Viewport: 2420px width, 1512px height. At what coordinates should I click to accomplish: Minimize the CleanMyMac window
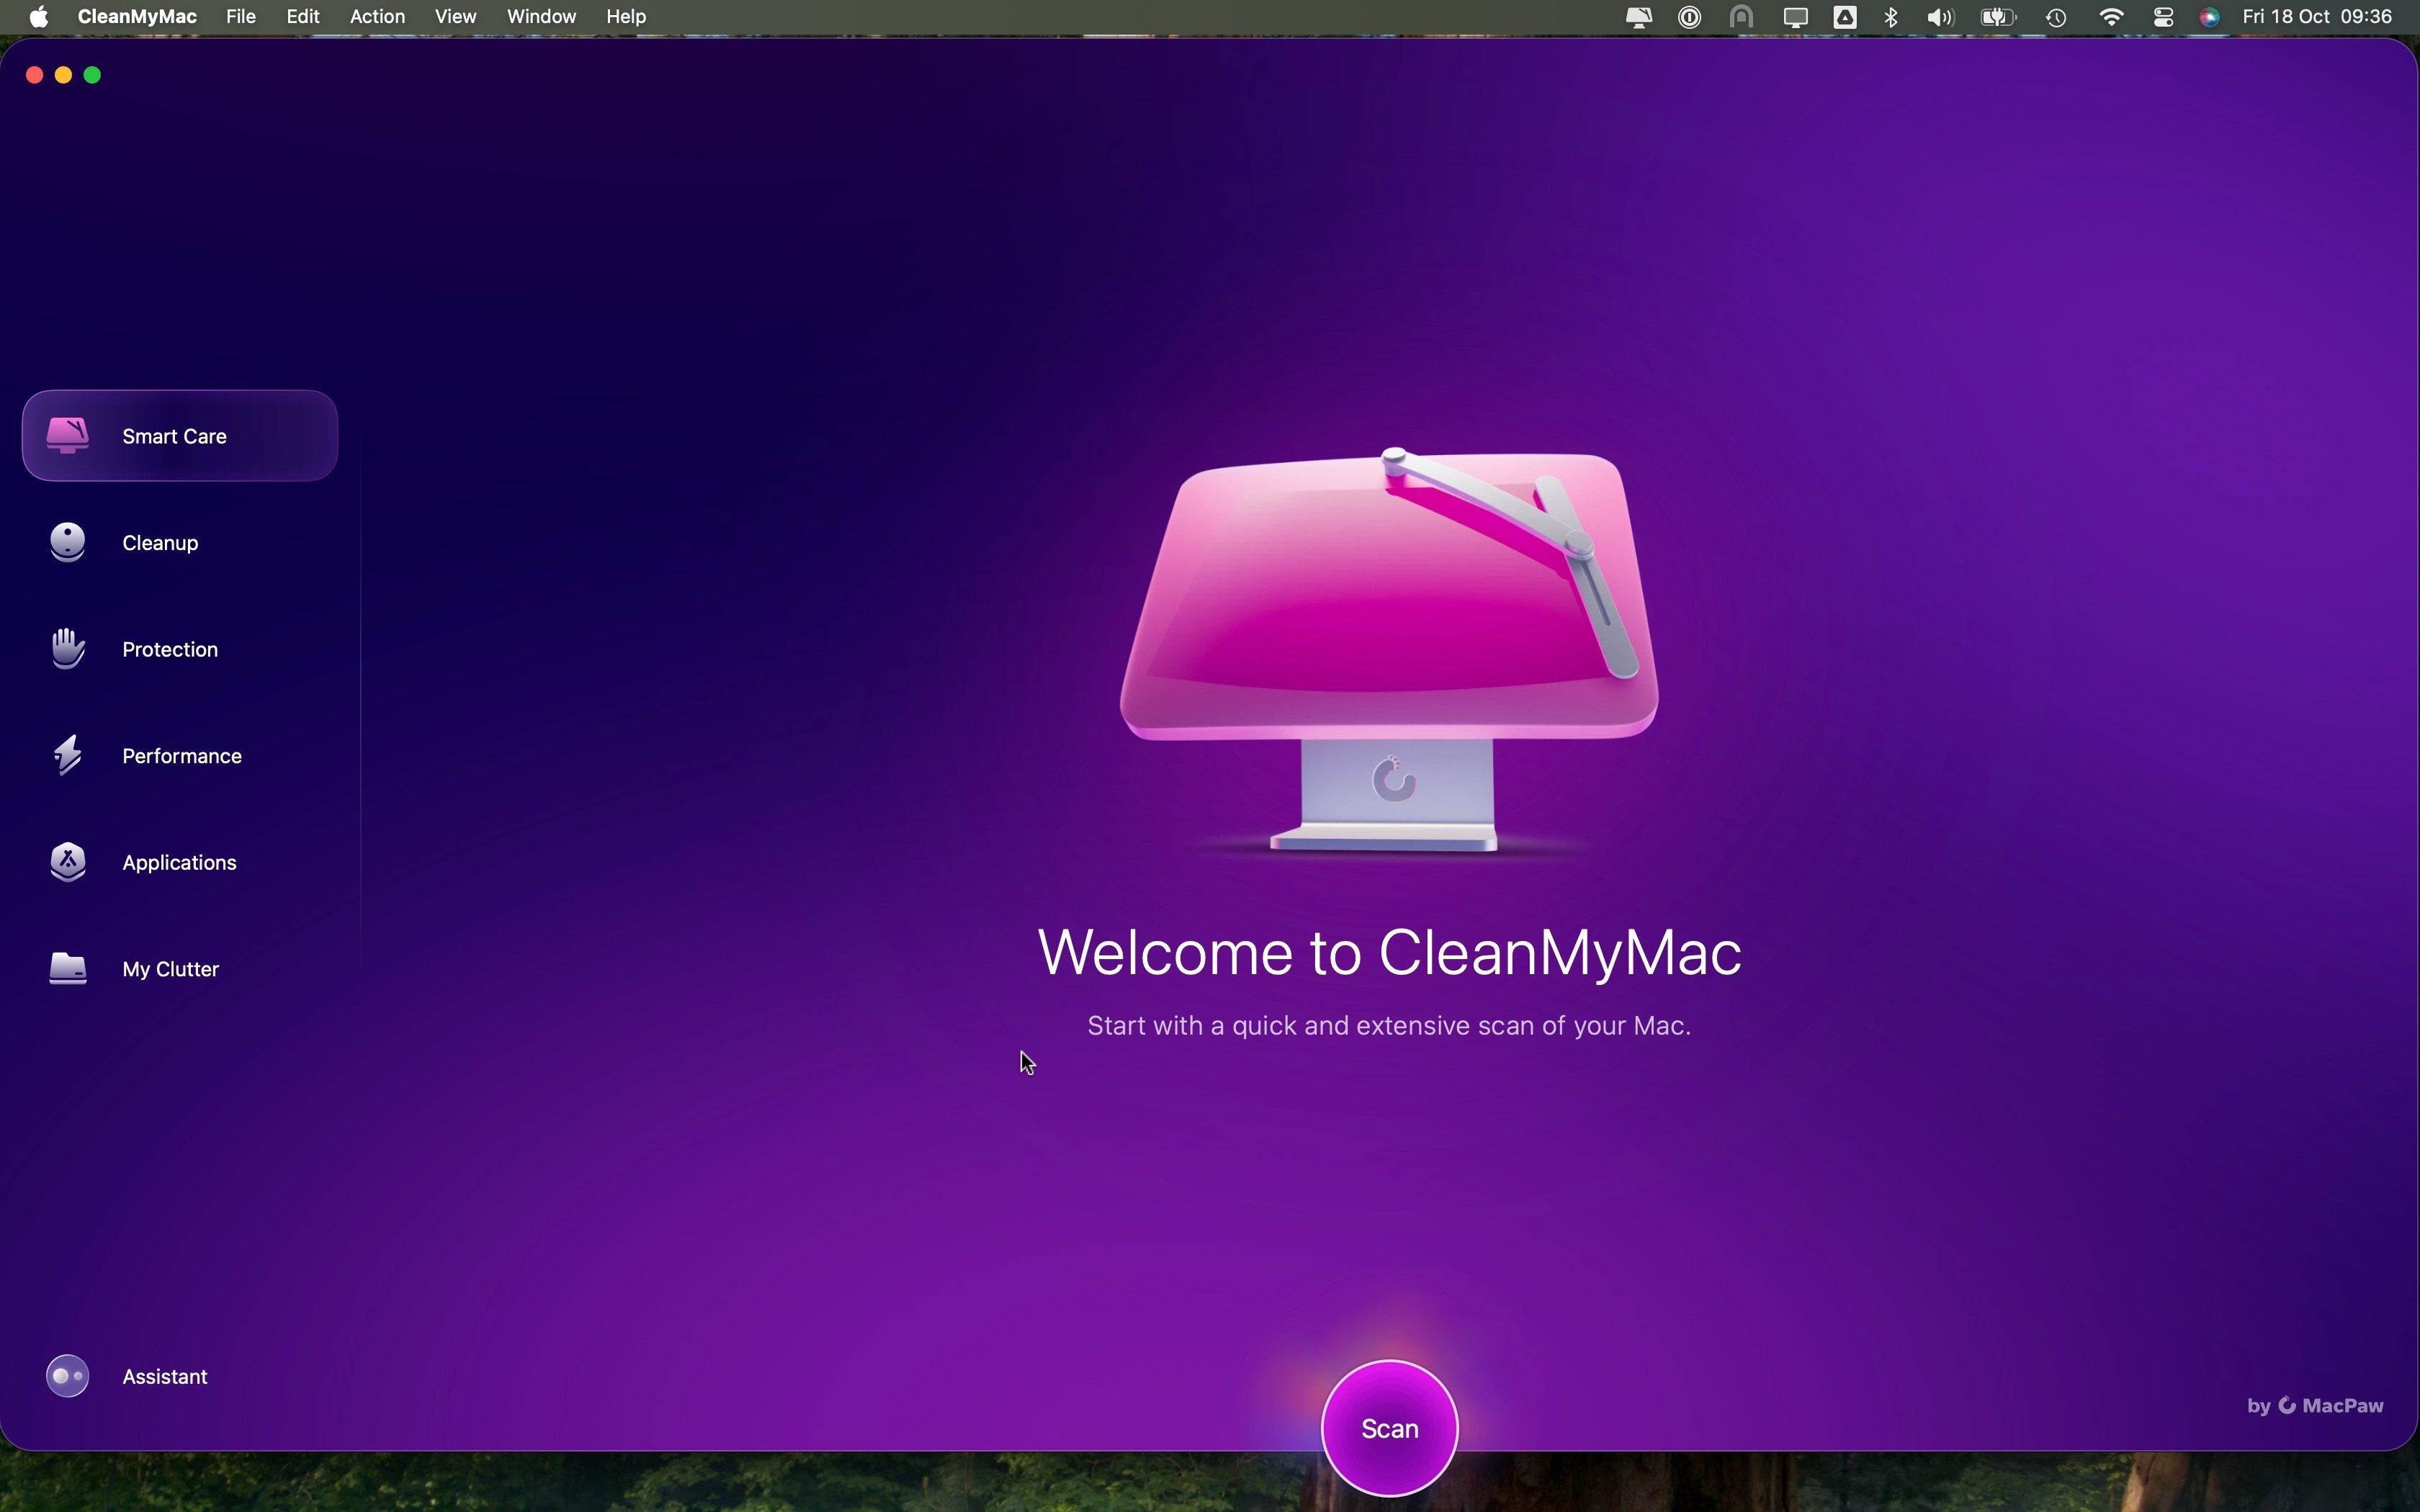pyautogui.click(x=64, y=75)
